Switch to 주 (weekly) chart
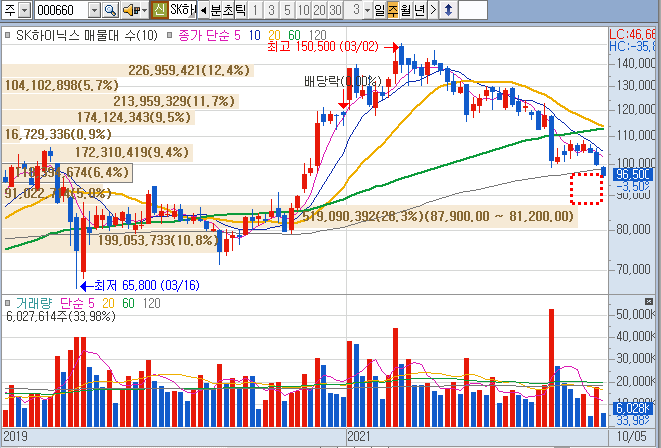 (x=392, y=10)
